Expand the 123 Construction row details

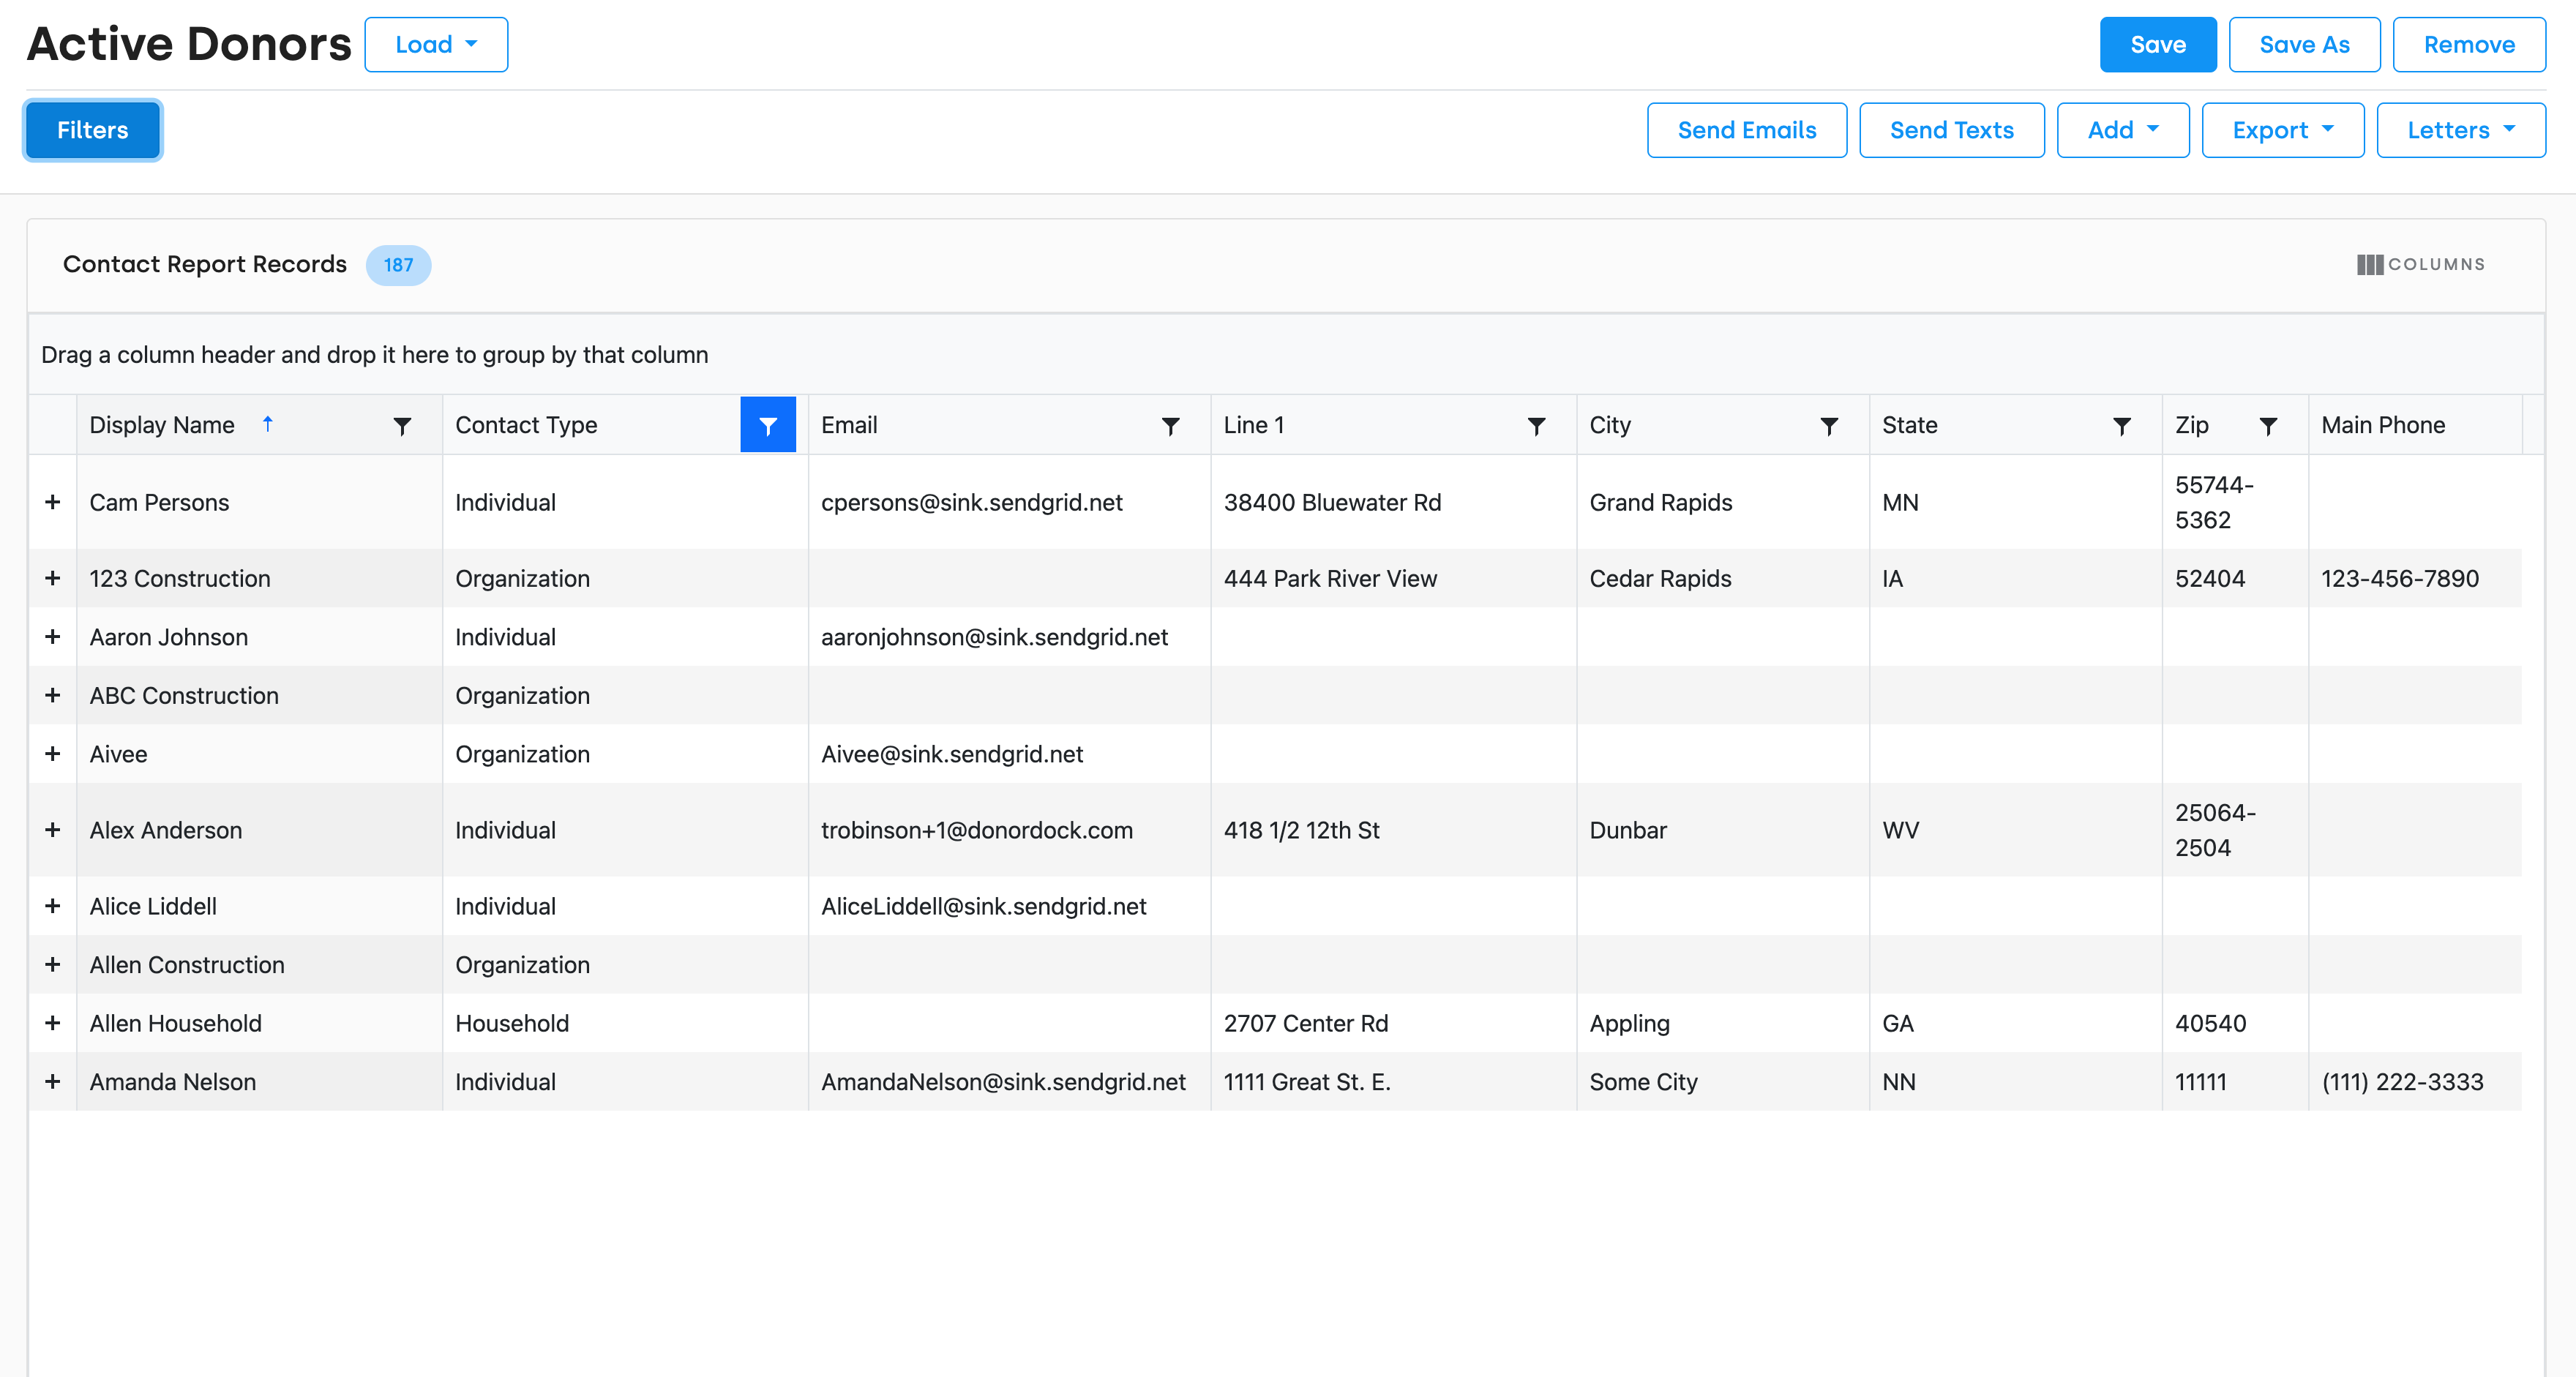(53, 578)
